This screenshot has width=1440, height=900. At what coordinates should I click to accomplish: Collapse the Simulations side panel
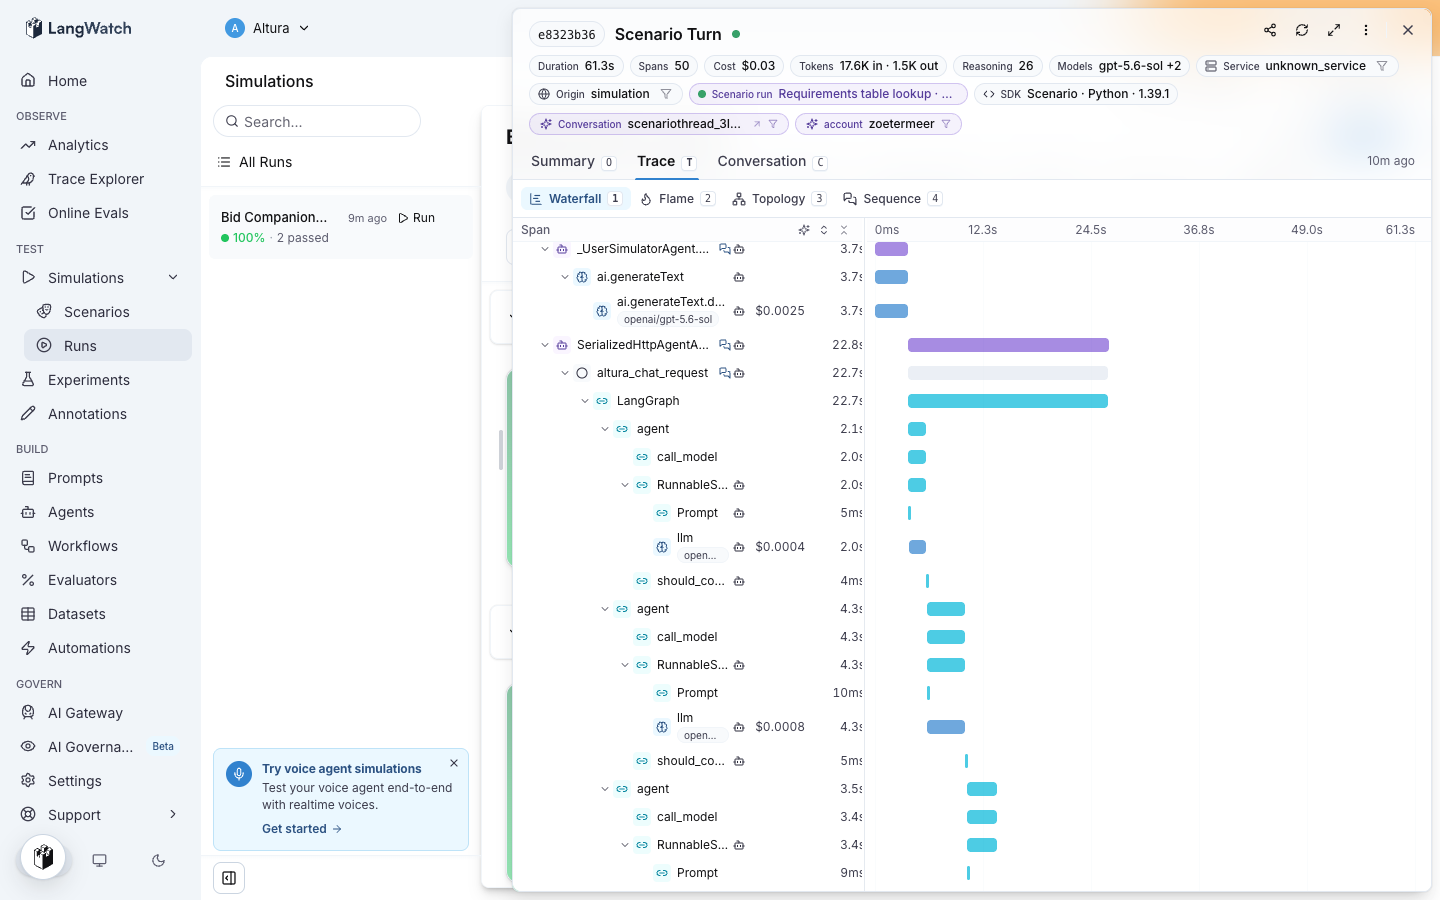pyautogui.click(x=229, y=878)
